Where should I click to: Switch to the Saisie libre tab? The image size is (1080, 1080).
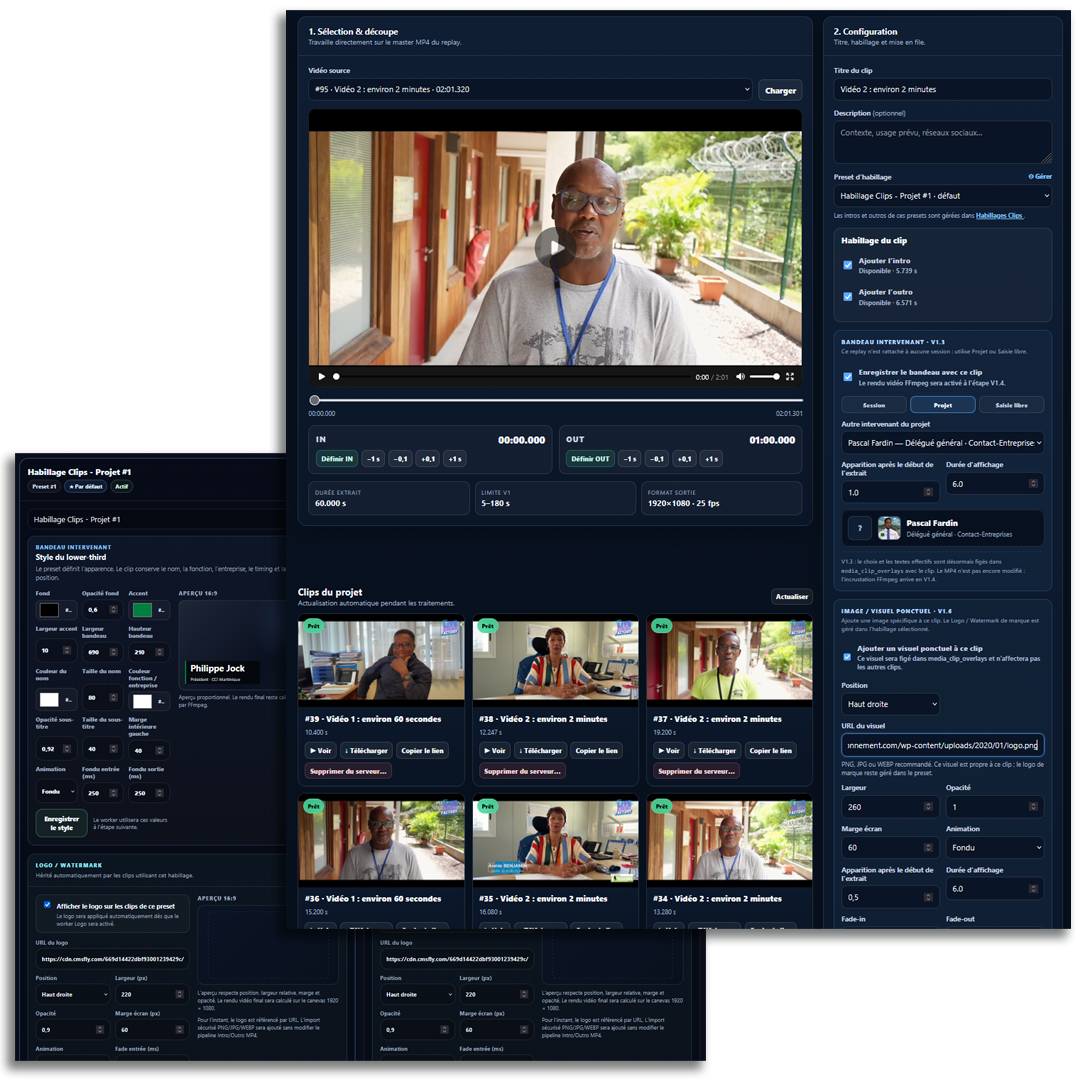pos(1011,405)
